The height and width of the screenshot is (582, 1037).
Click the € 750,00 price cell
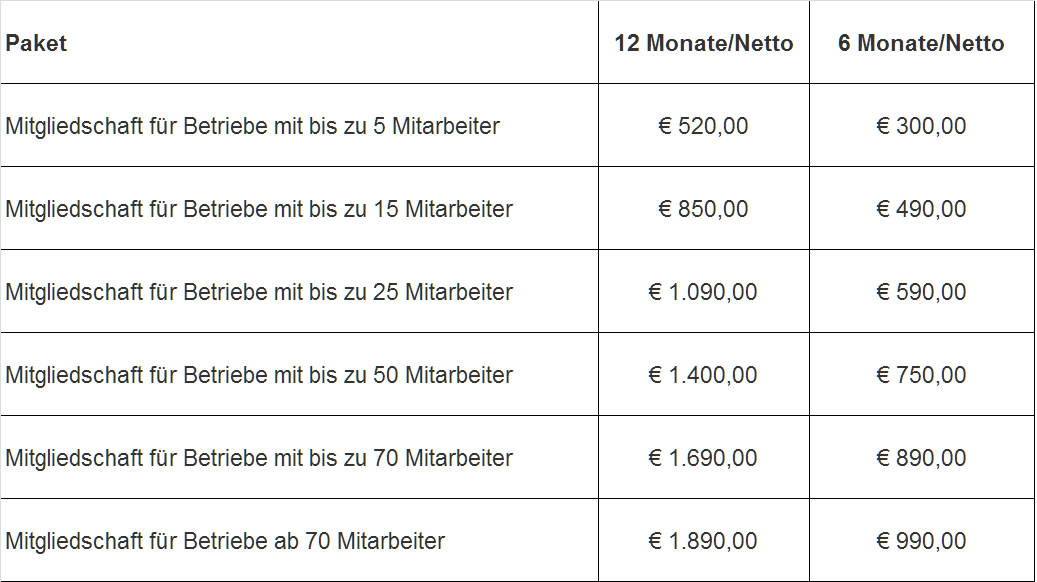(921, 374)
